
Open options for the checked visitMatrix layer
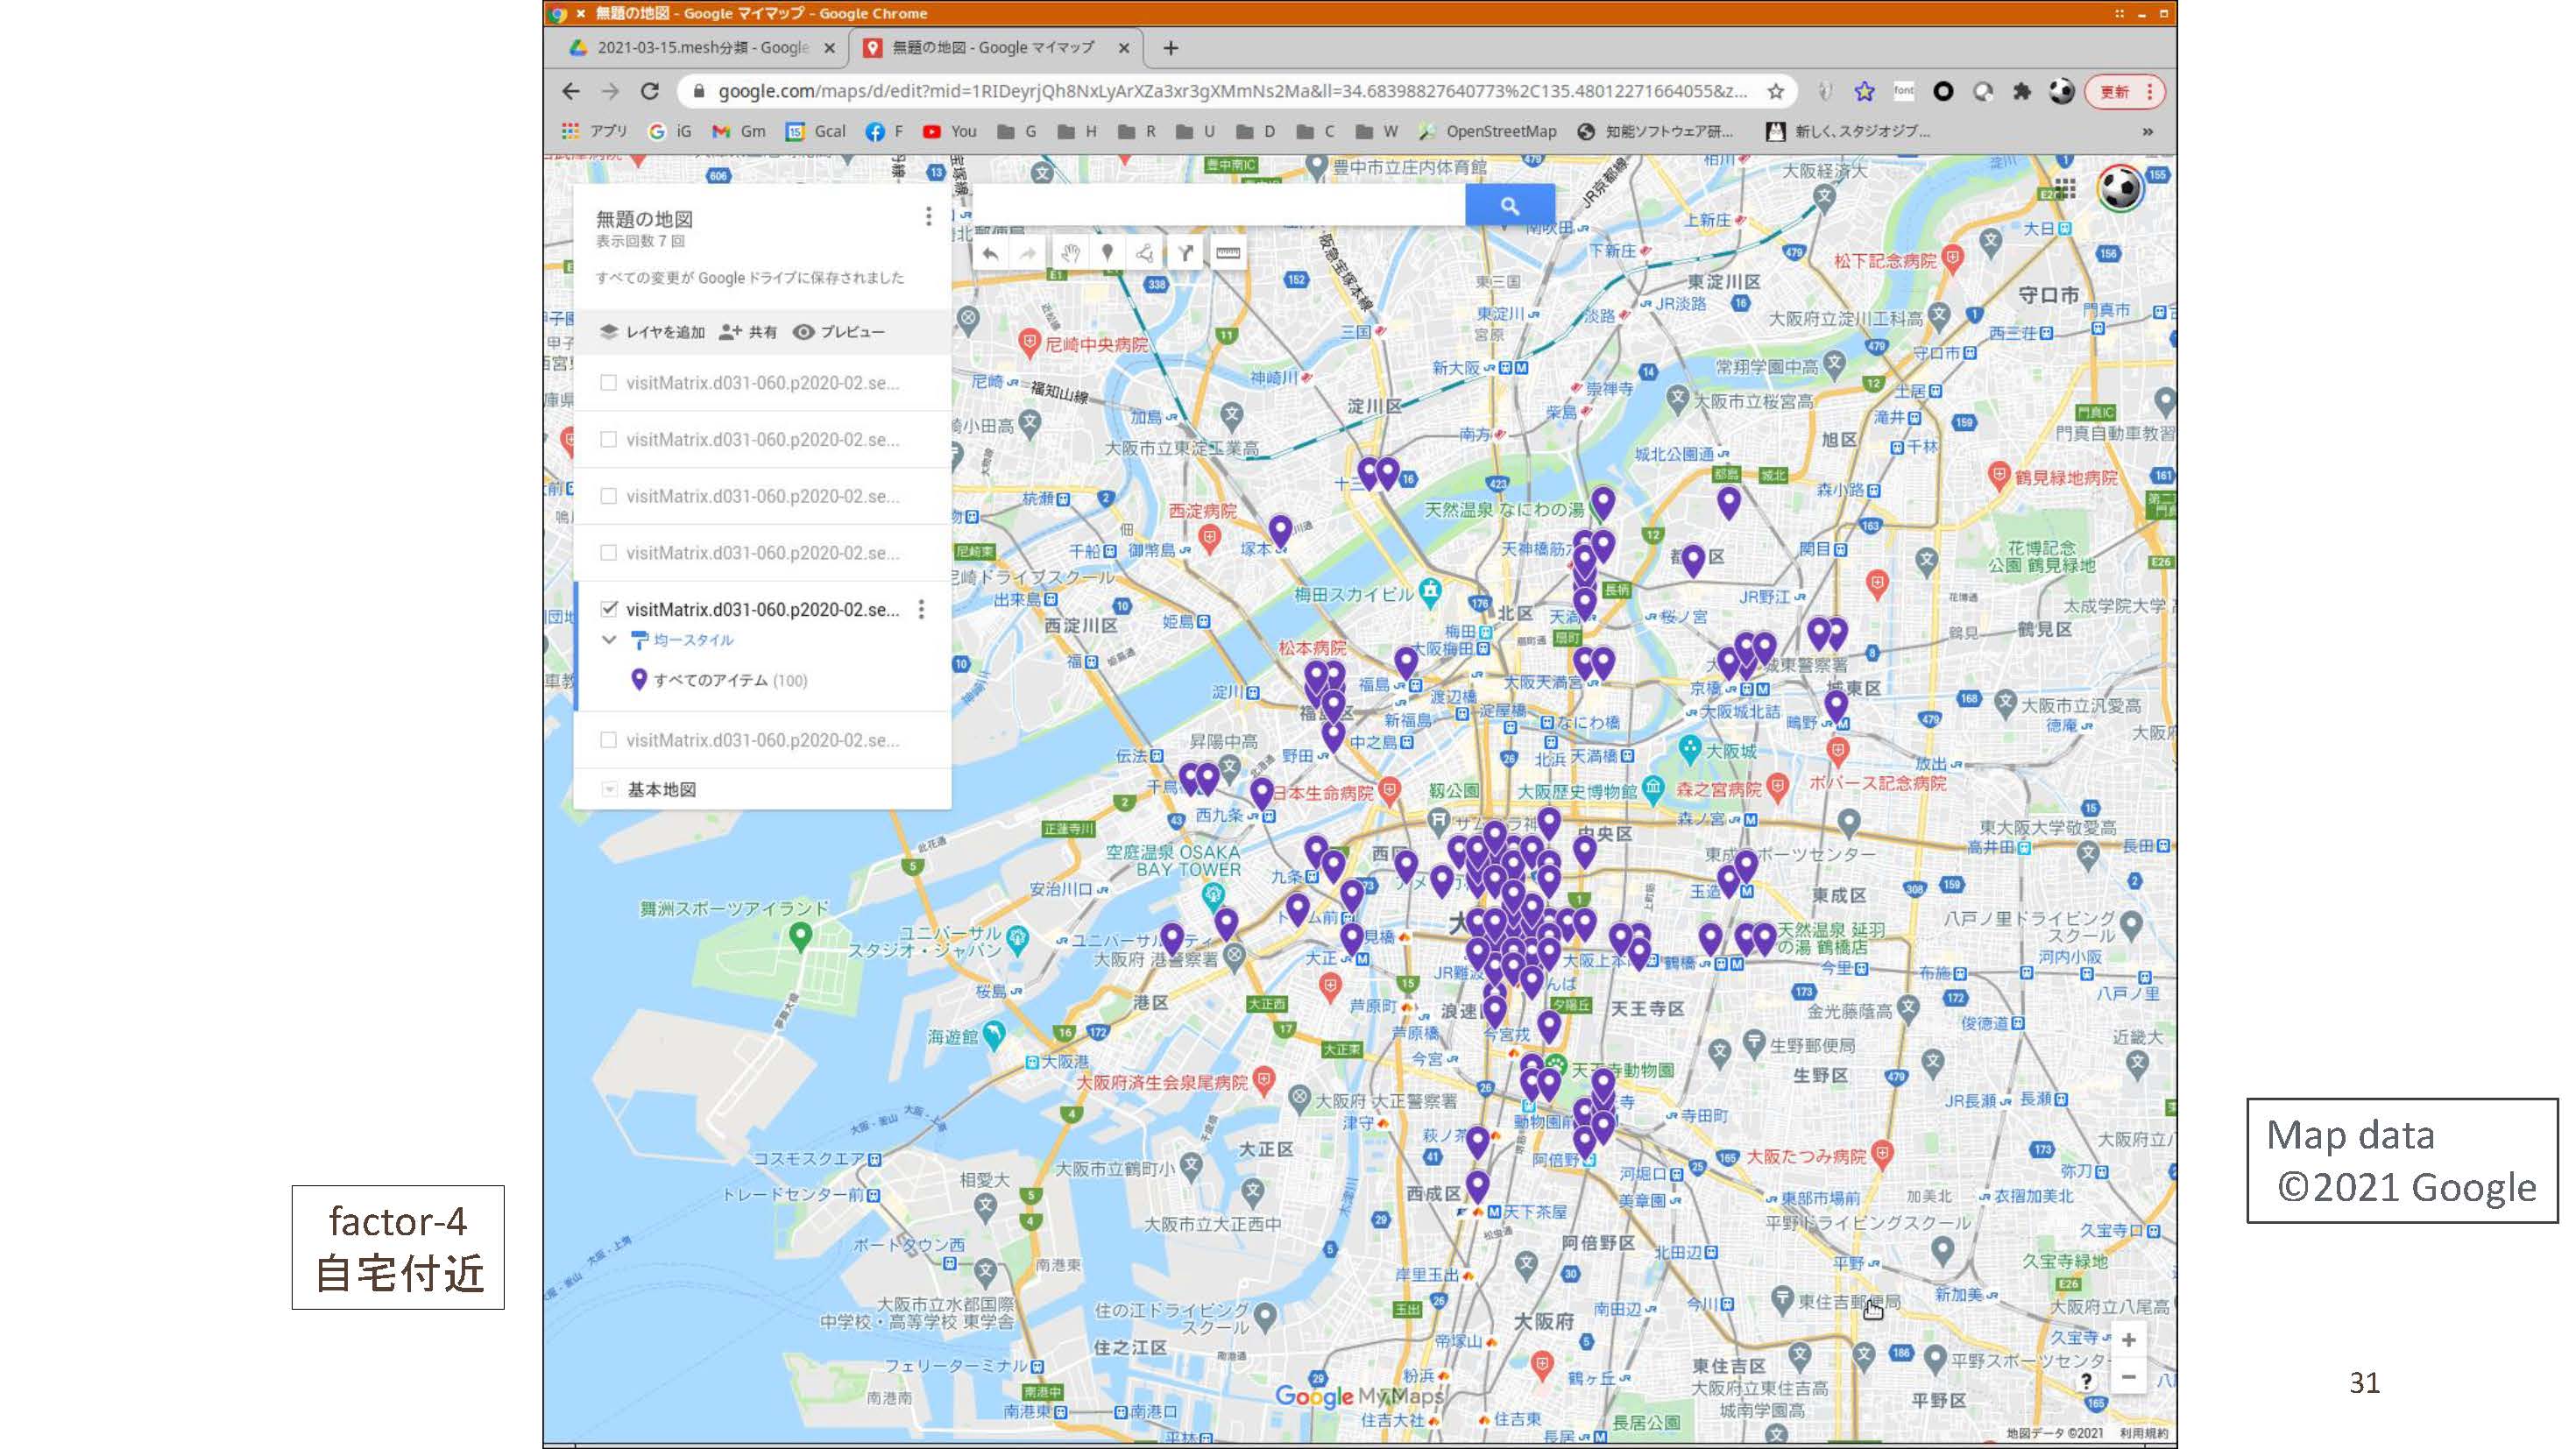(x=921, y=609)
